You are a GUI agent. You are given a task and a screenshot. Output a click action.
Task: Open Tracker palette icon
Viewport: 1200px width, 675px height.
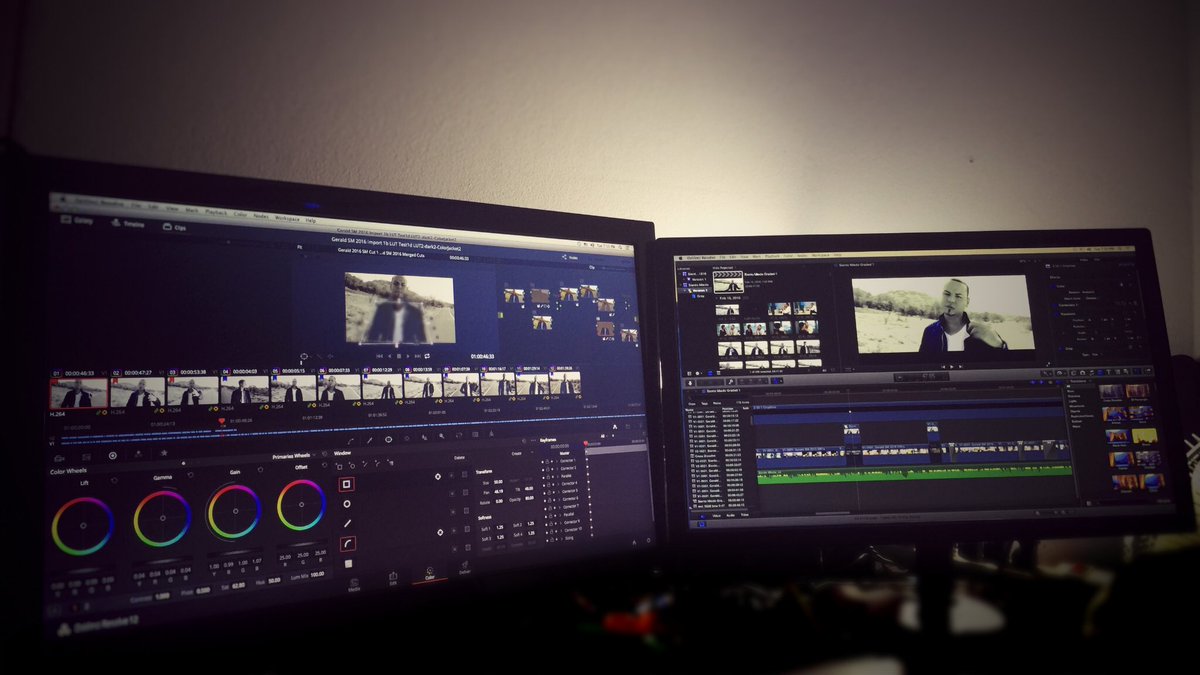tap(407, 439)
